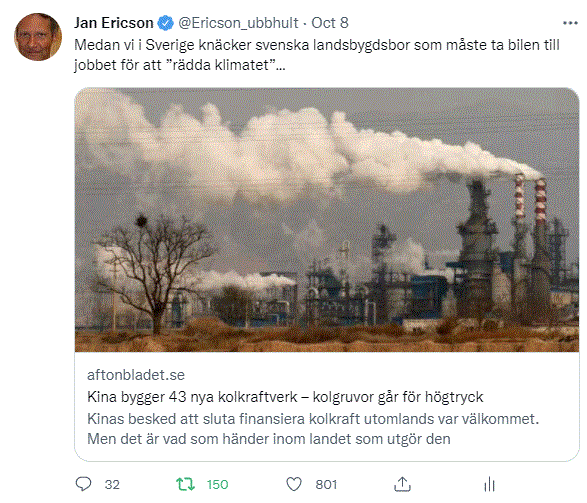This screenshot has height=503, width=587.
Task: Open Jan Ericson's profile picture
Action: (38, 37)
